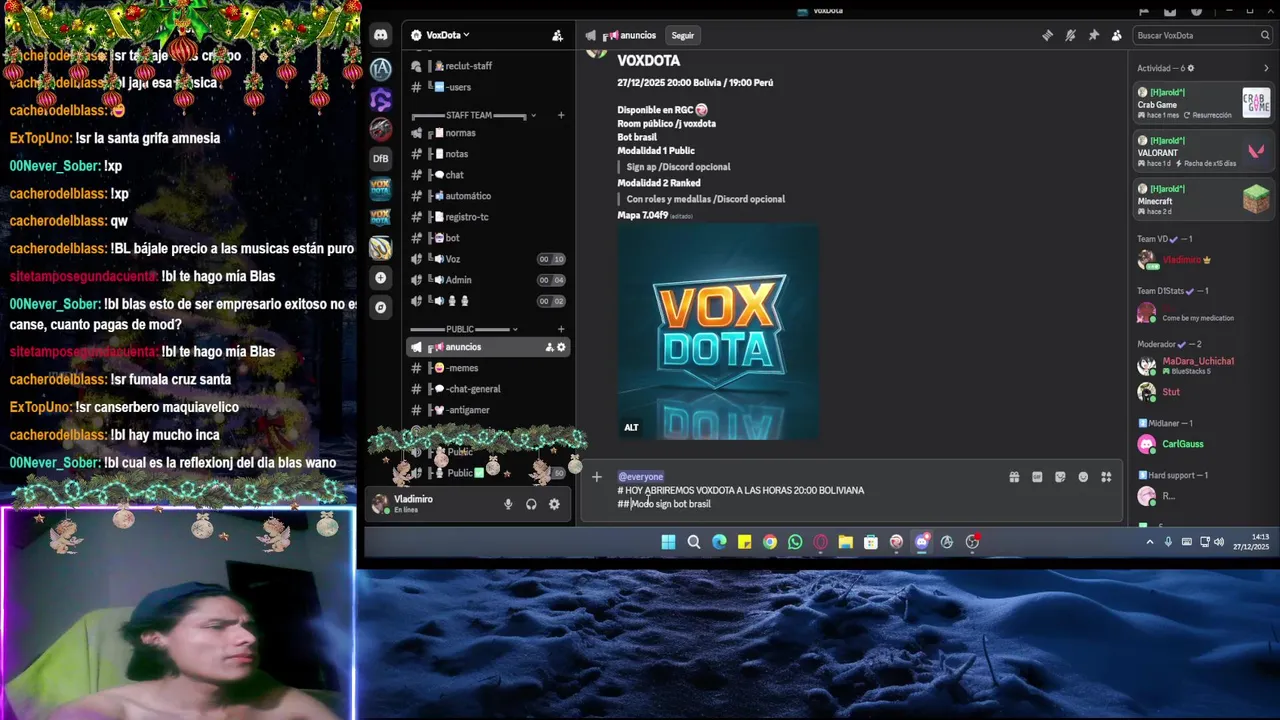
Task: Open the bot channel
Action: (x=488, y=238)
